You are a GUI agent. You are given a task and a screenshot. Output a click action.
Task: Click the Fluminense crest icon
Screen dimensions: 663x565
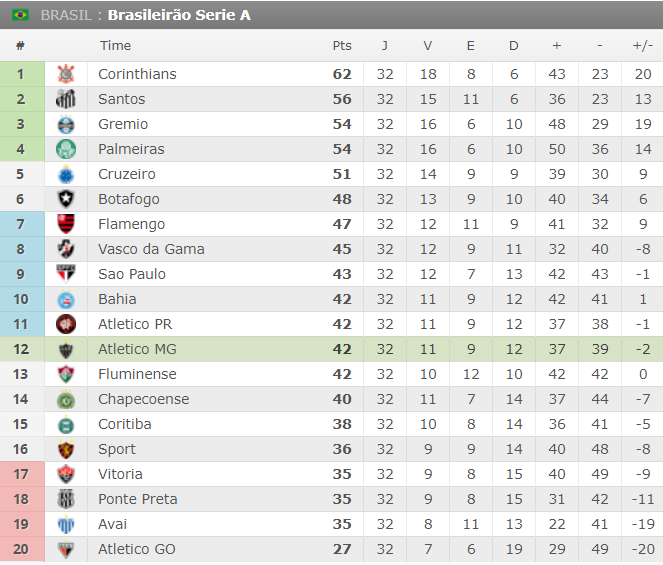pos(66,374)
